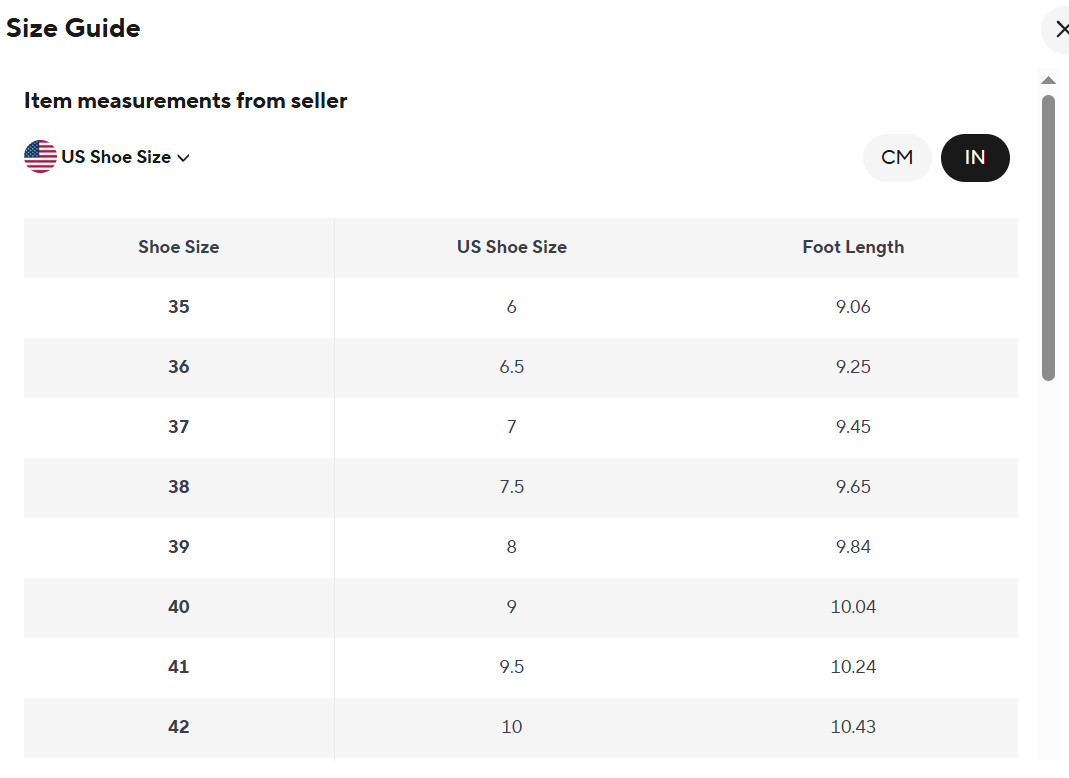The height and width of the screenshot is (778, 1069).
Task: Open the US Shoe Size dropdown
Action: click(x=107, y=157)
